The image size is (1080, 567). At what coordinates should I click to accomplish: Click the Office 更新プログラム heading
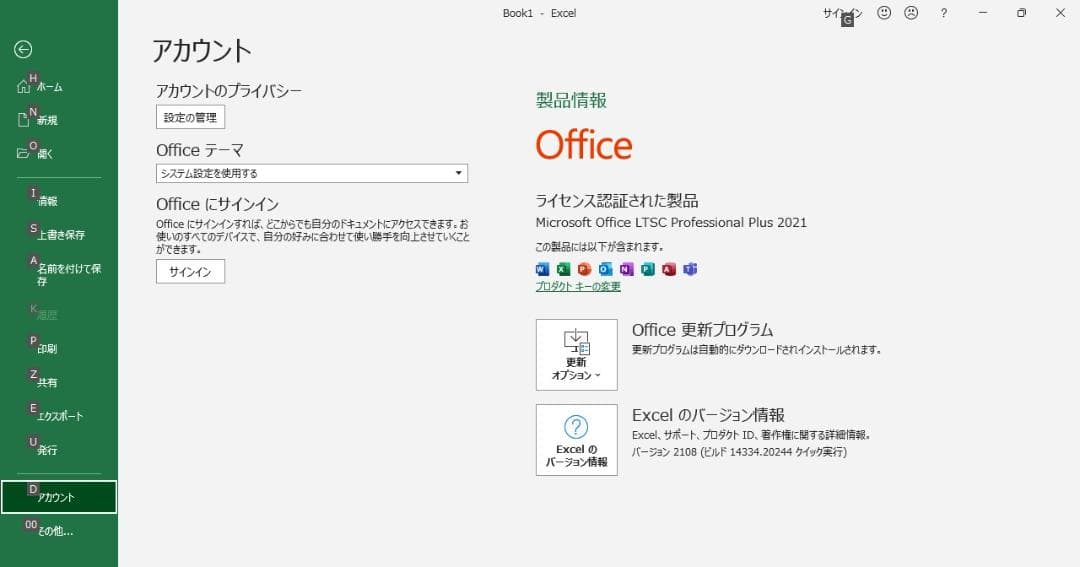click(x=703, y=329)
